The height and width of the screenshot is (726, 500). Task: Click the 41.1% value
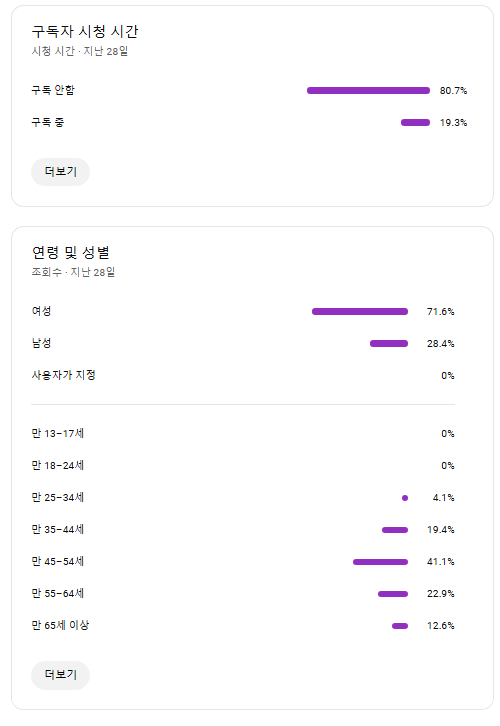[440, 562]
